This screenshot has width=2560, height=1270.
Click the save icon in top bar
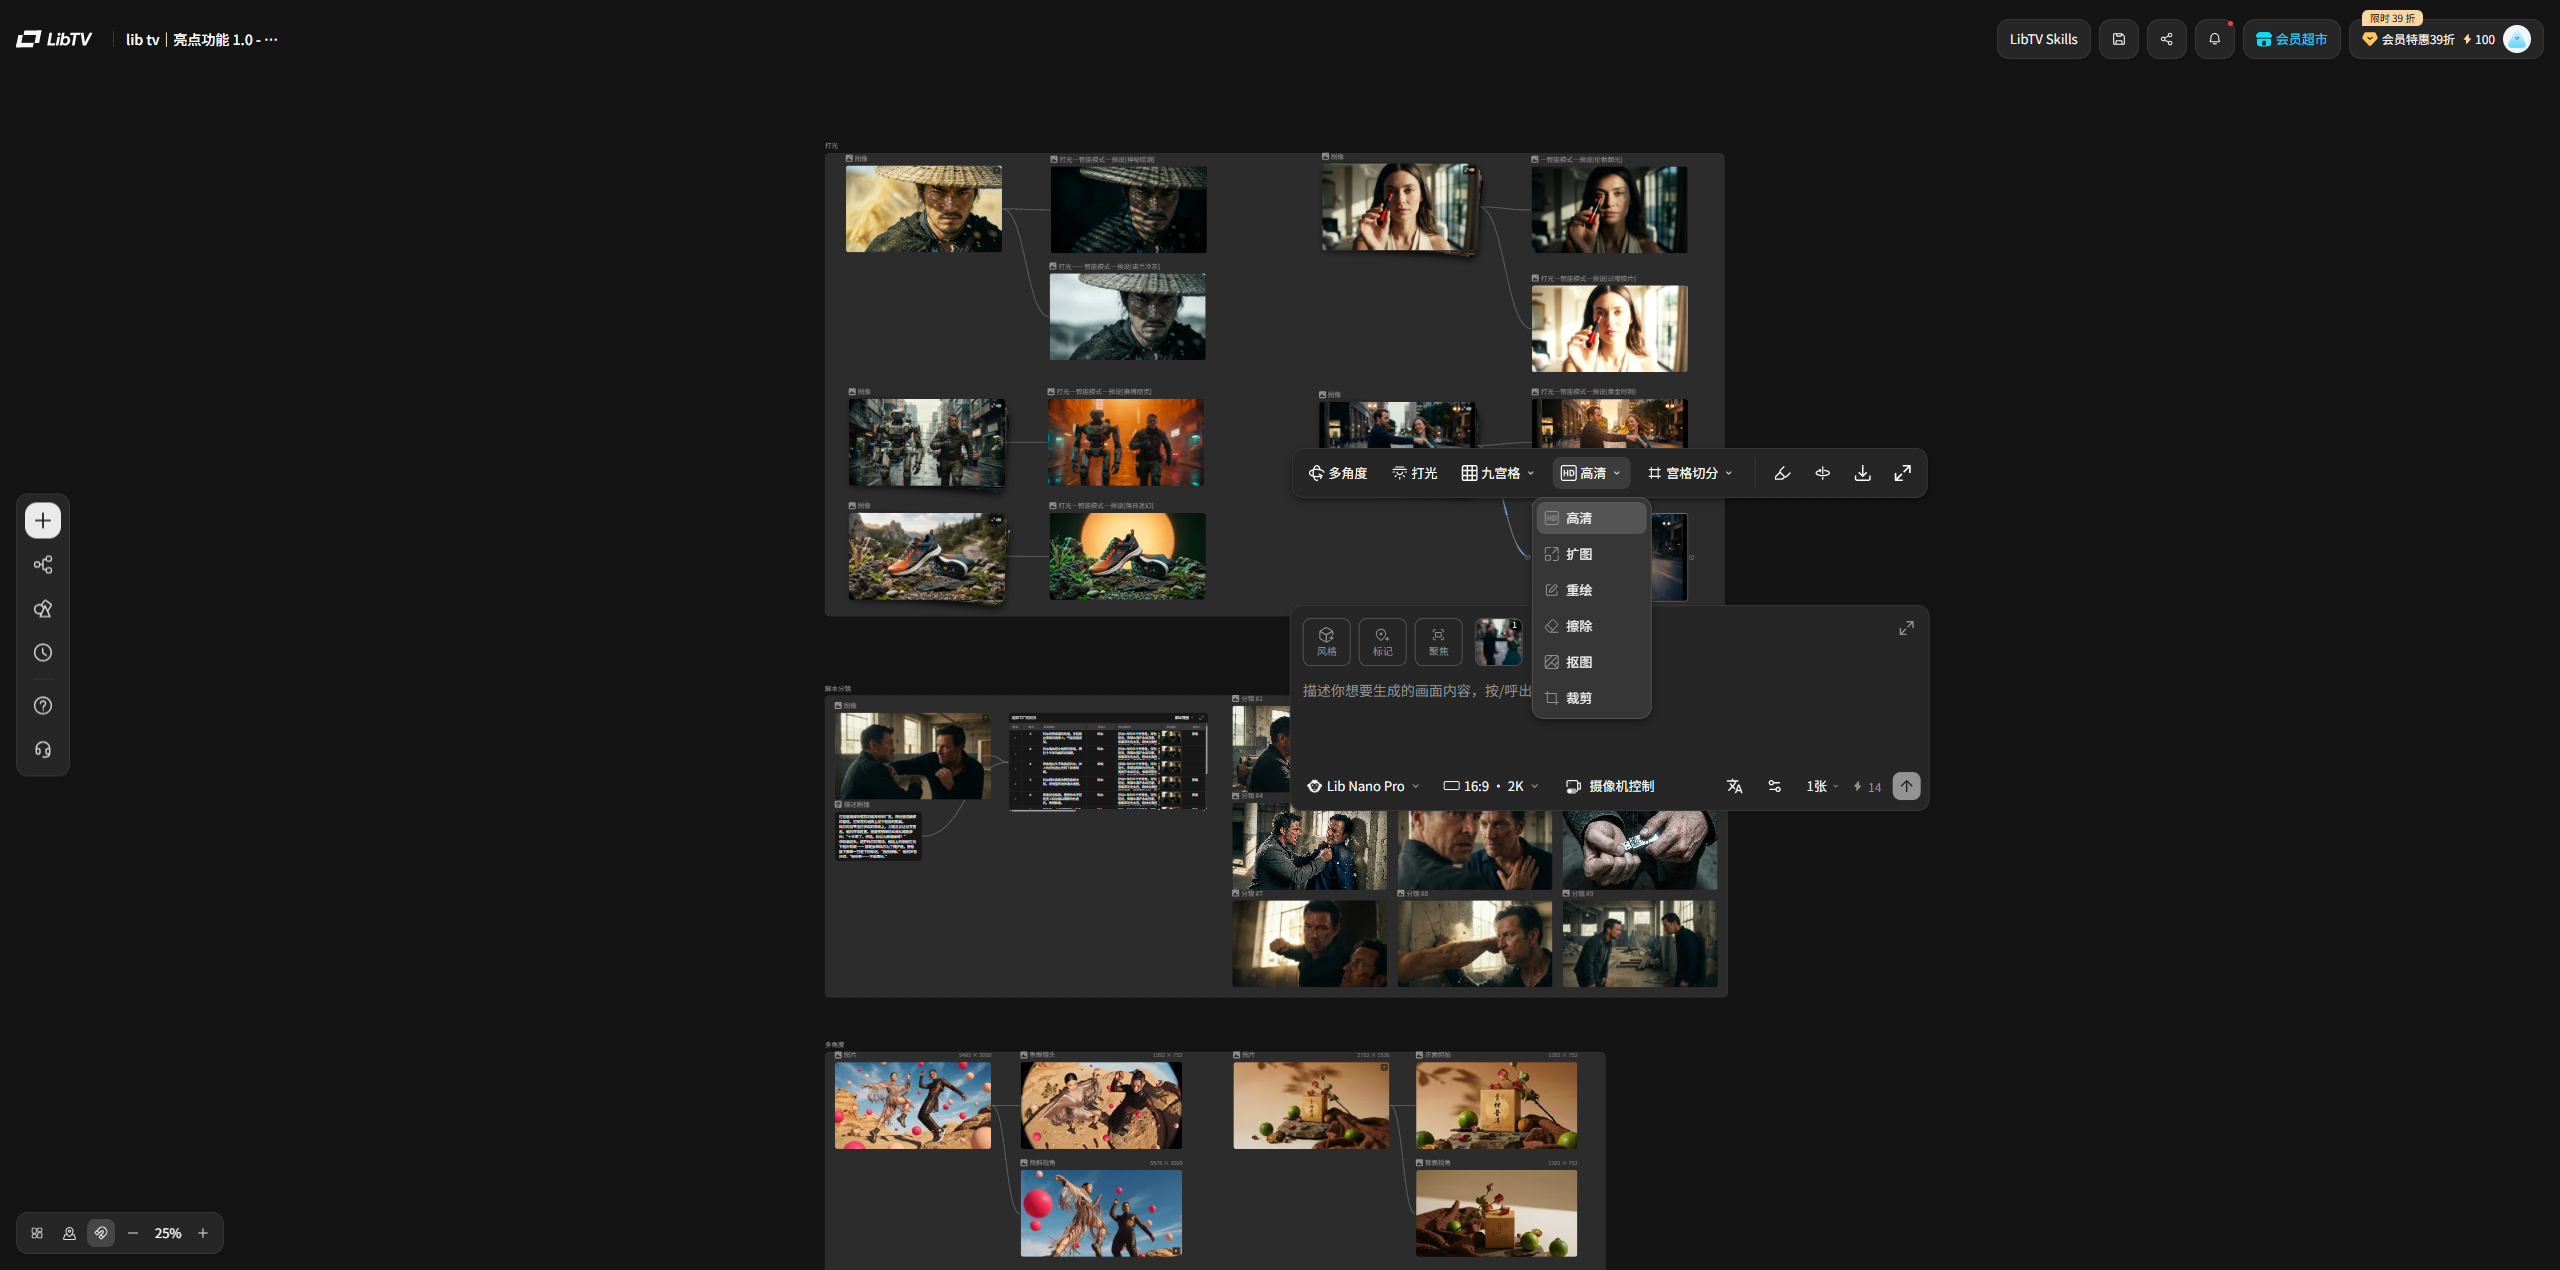2118,39
